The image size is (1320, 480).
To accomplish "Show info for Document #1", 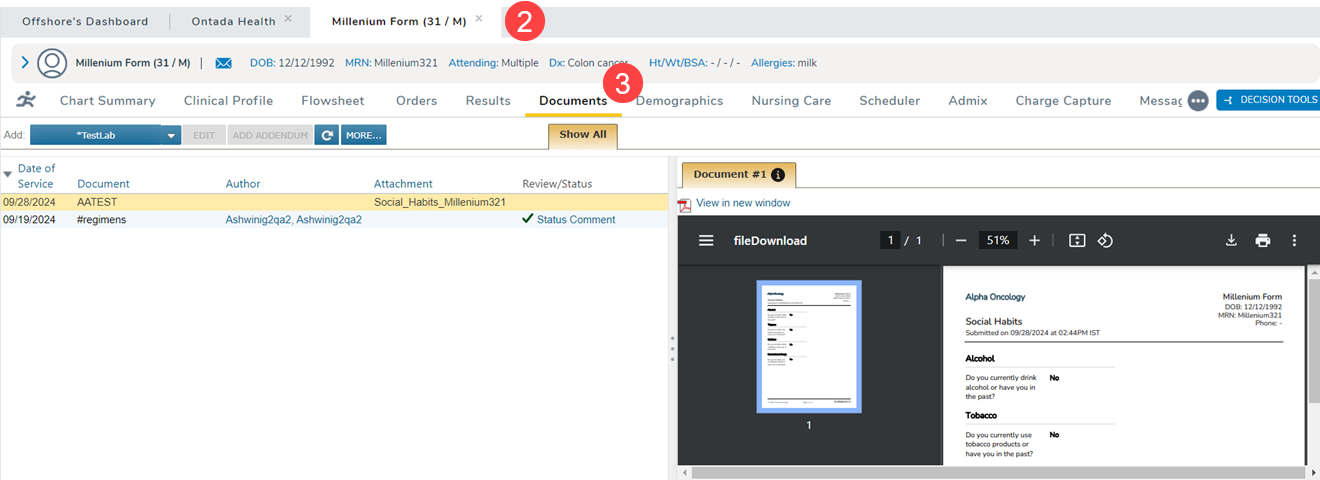I will coord(778,175).
